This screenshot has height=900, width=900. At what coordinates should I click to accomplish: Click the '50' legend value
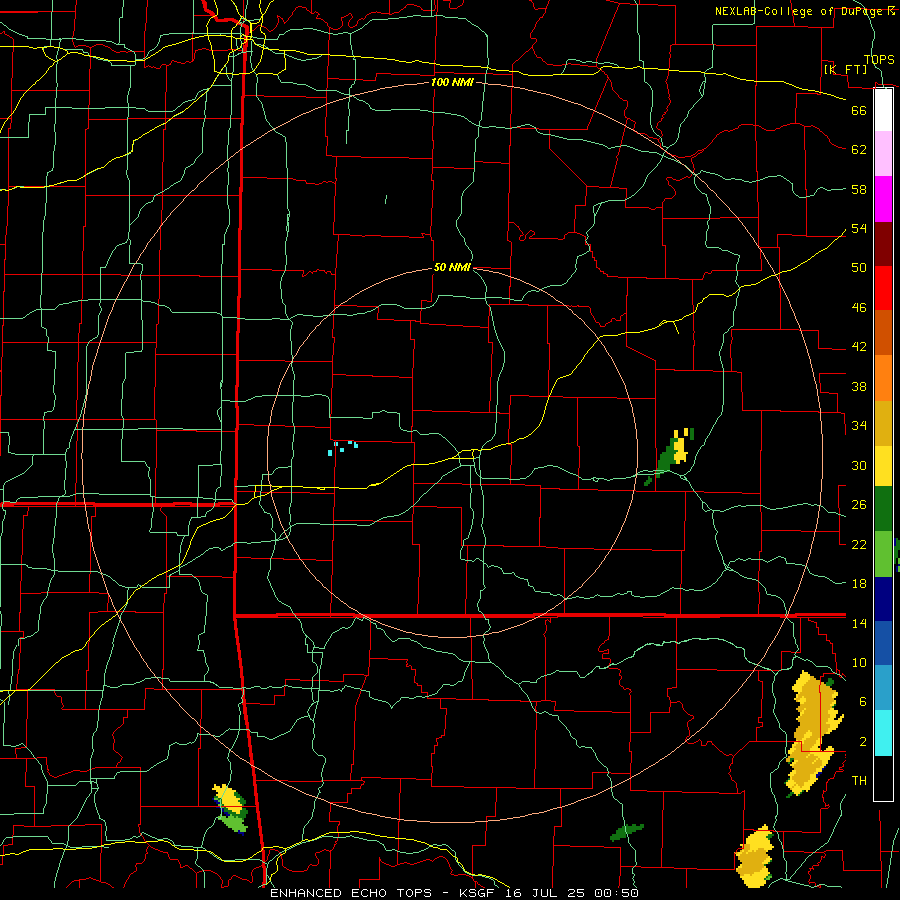pos(859,267)
